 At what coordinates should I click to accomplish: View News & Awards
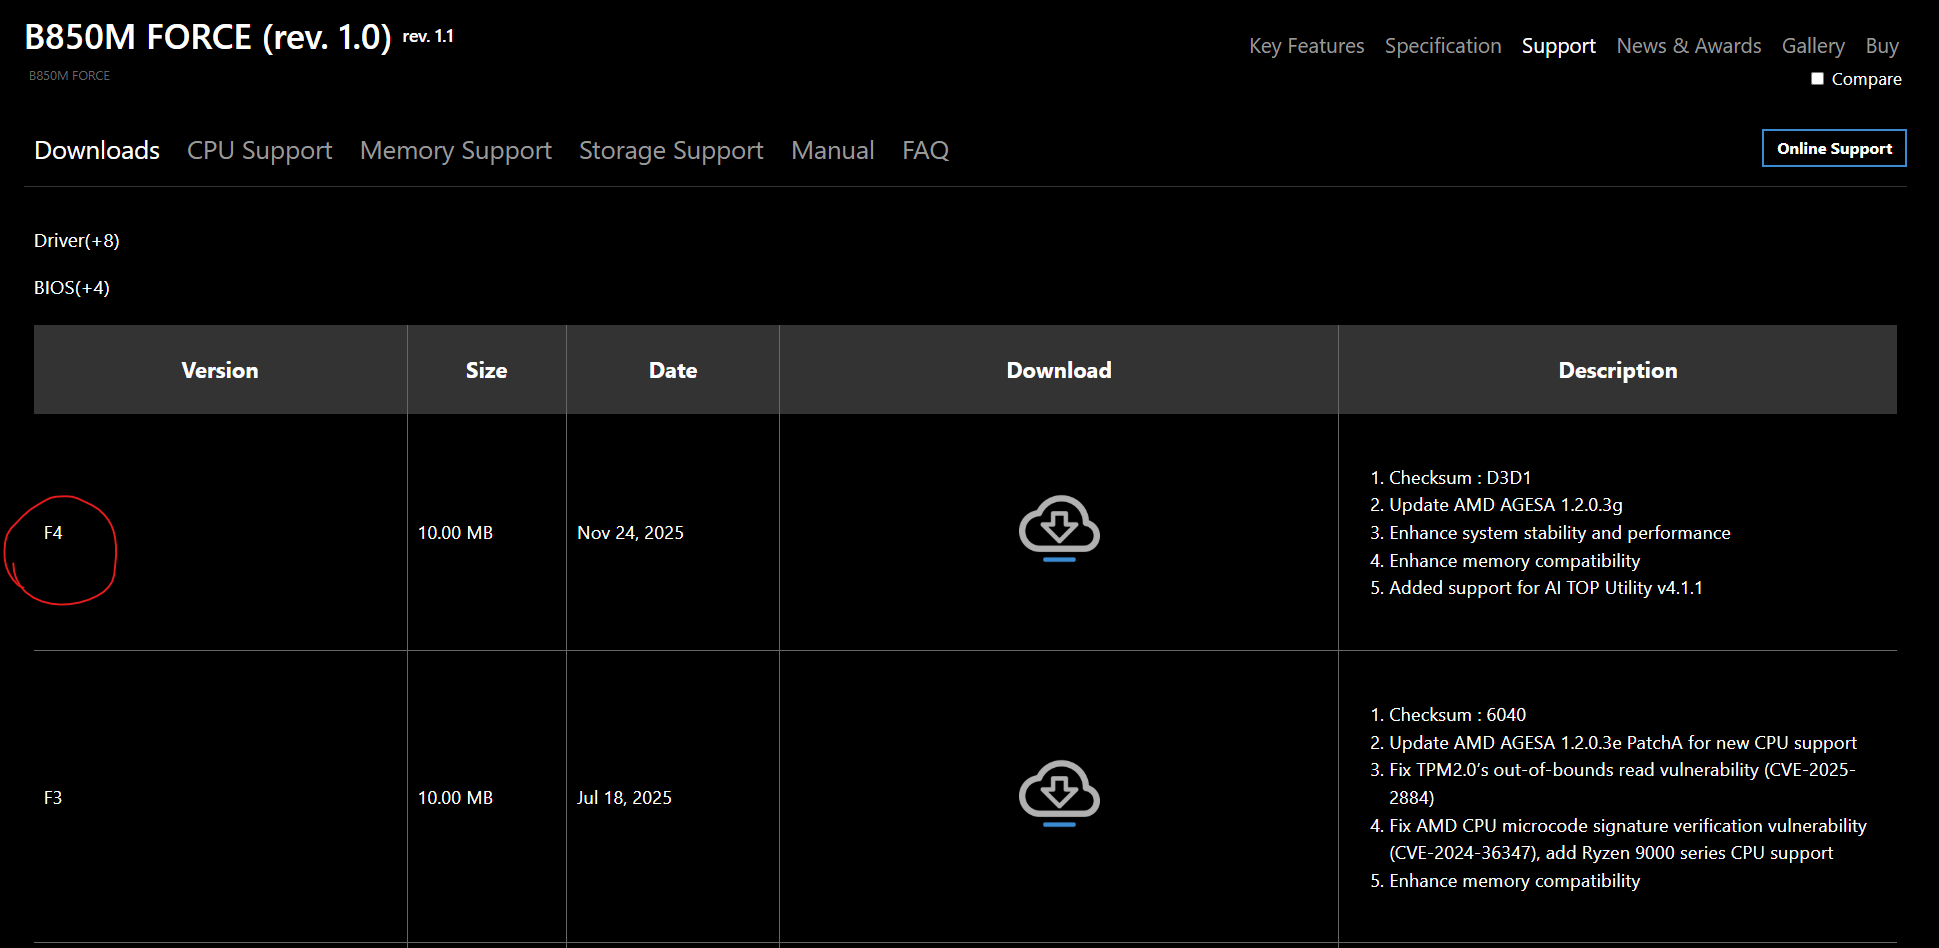coord(1689,46)
